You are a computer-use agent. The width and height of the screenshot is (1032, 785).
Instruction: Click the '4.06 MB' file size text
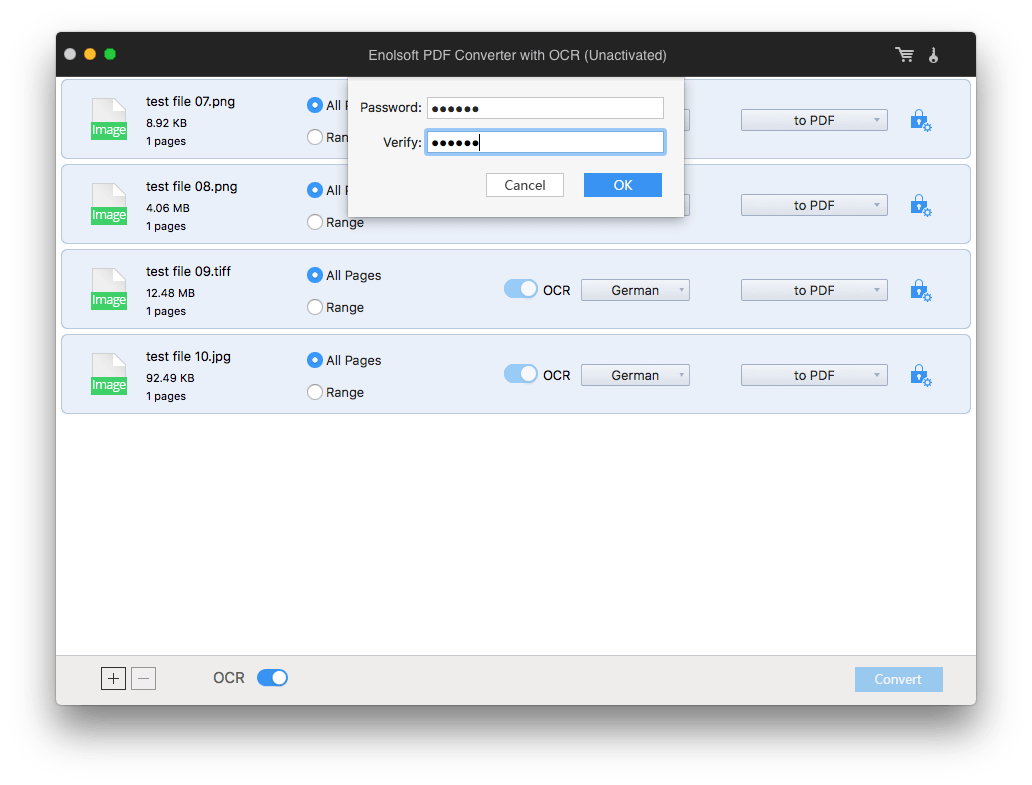[x=168, y=208]
